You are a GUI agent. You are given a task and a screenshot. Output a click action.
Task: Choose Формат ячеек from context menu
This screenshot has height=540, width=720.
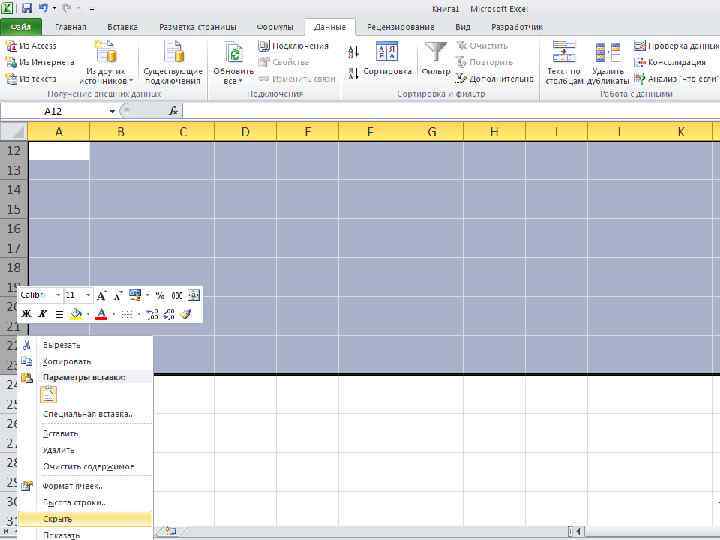[85, 485]
